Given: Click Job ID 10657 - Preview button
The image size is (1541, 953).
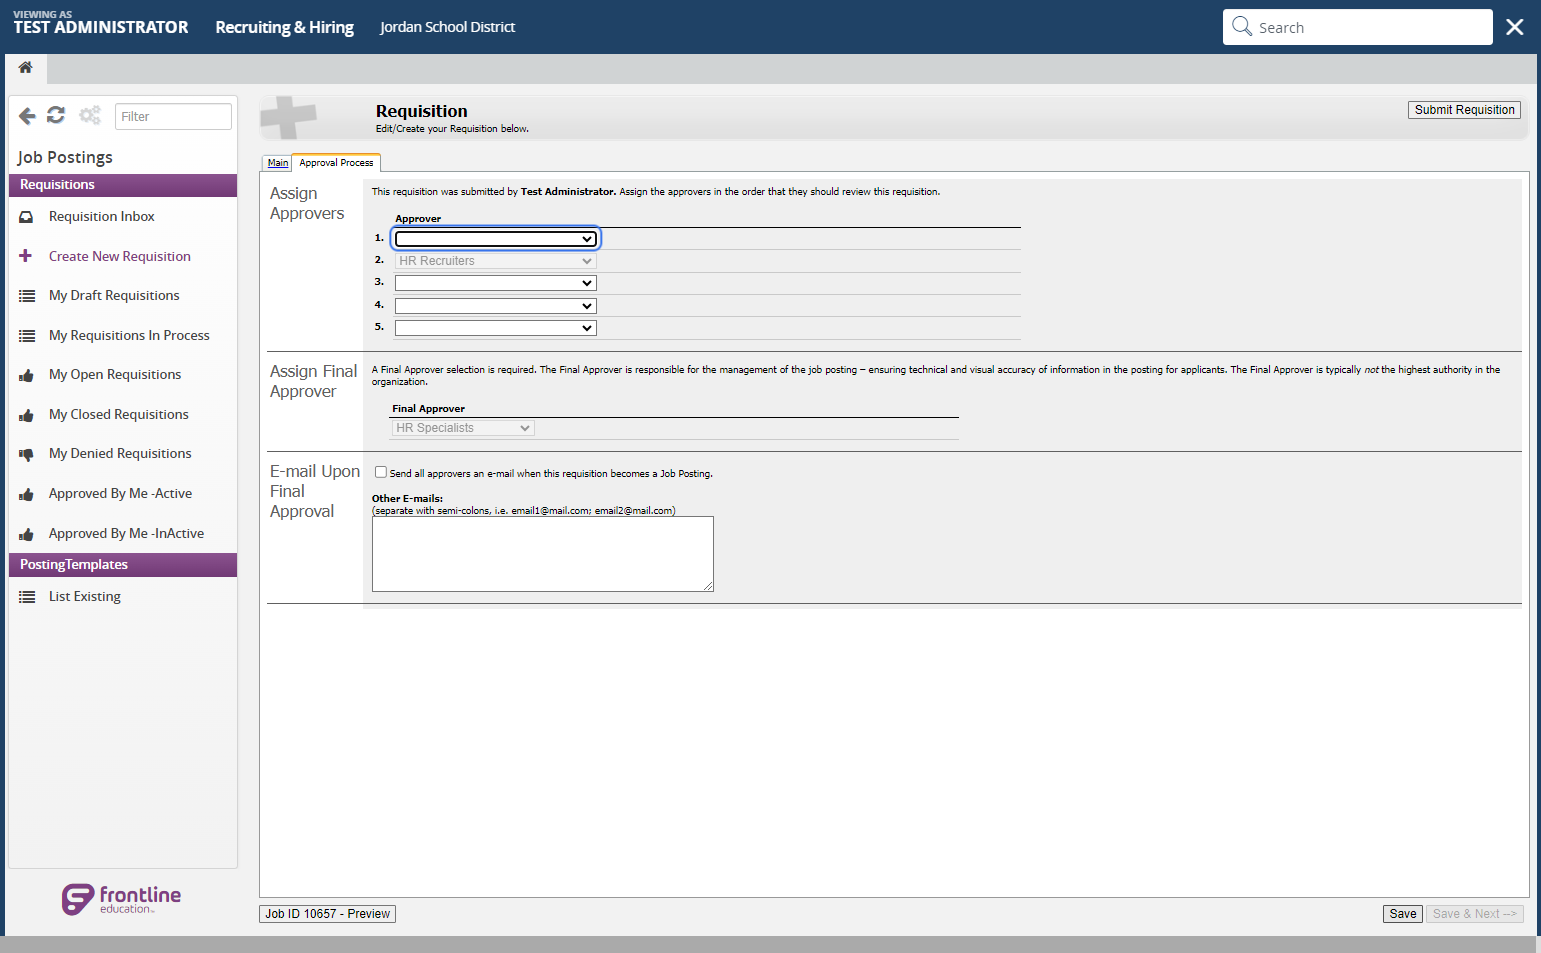Looking at the screenshot, I should click(x=327, y=914).
